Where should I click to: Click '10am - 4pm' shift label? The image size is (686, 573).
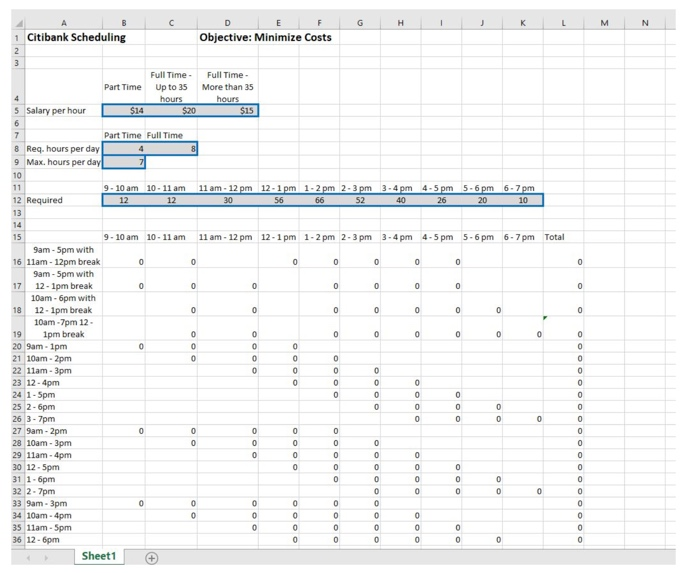tap(49, 516)
